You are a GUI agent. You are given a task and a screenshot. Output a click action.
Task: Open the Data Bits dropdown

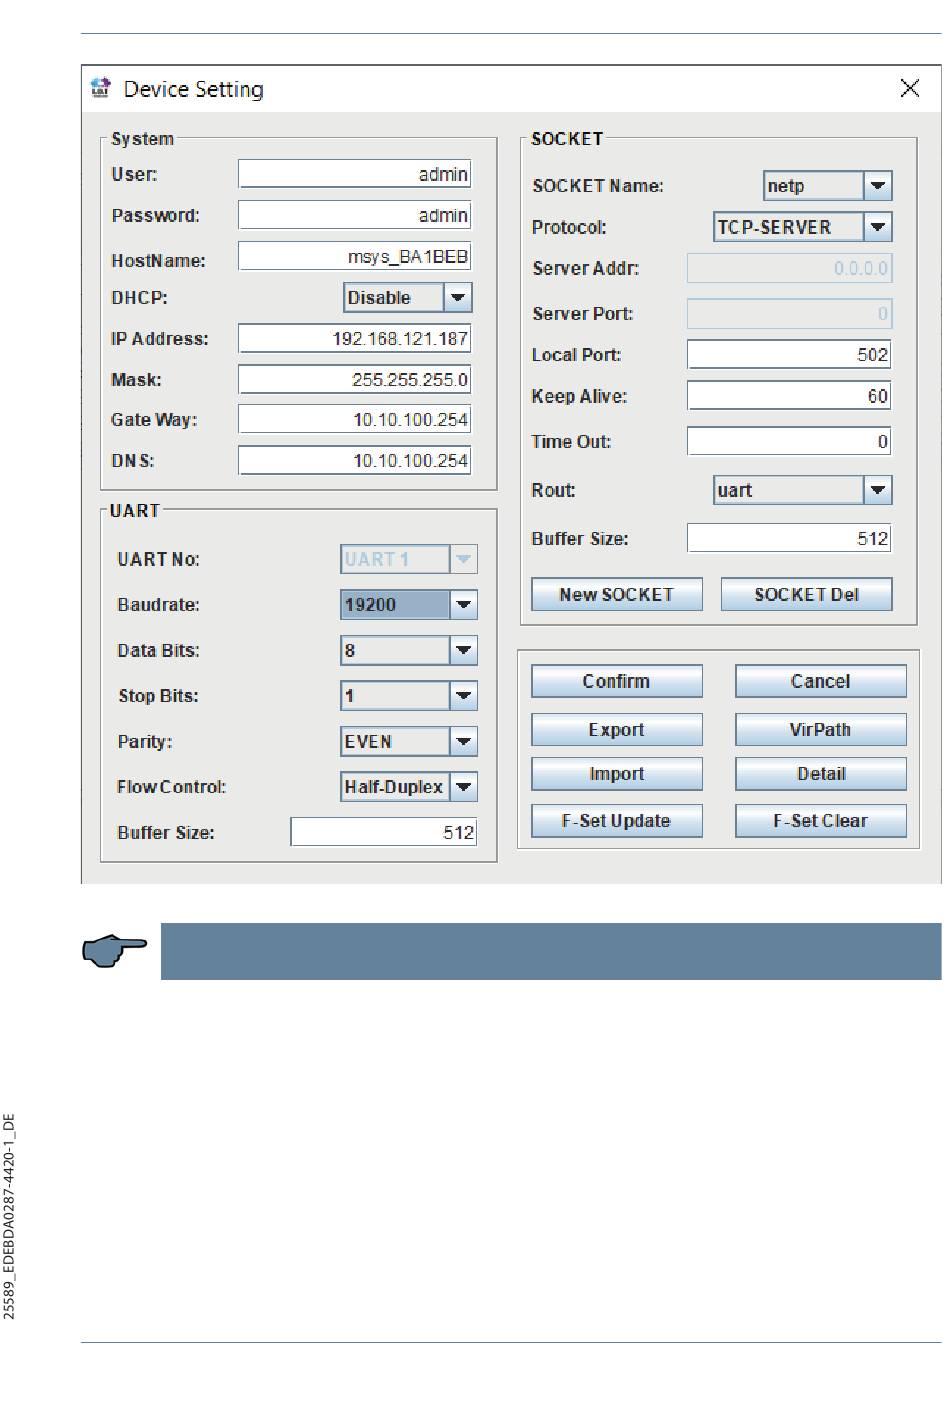(x=408, y=650)
